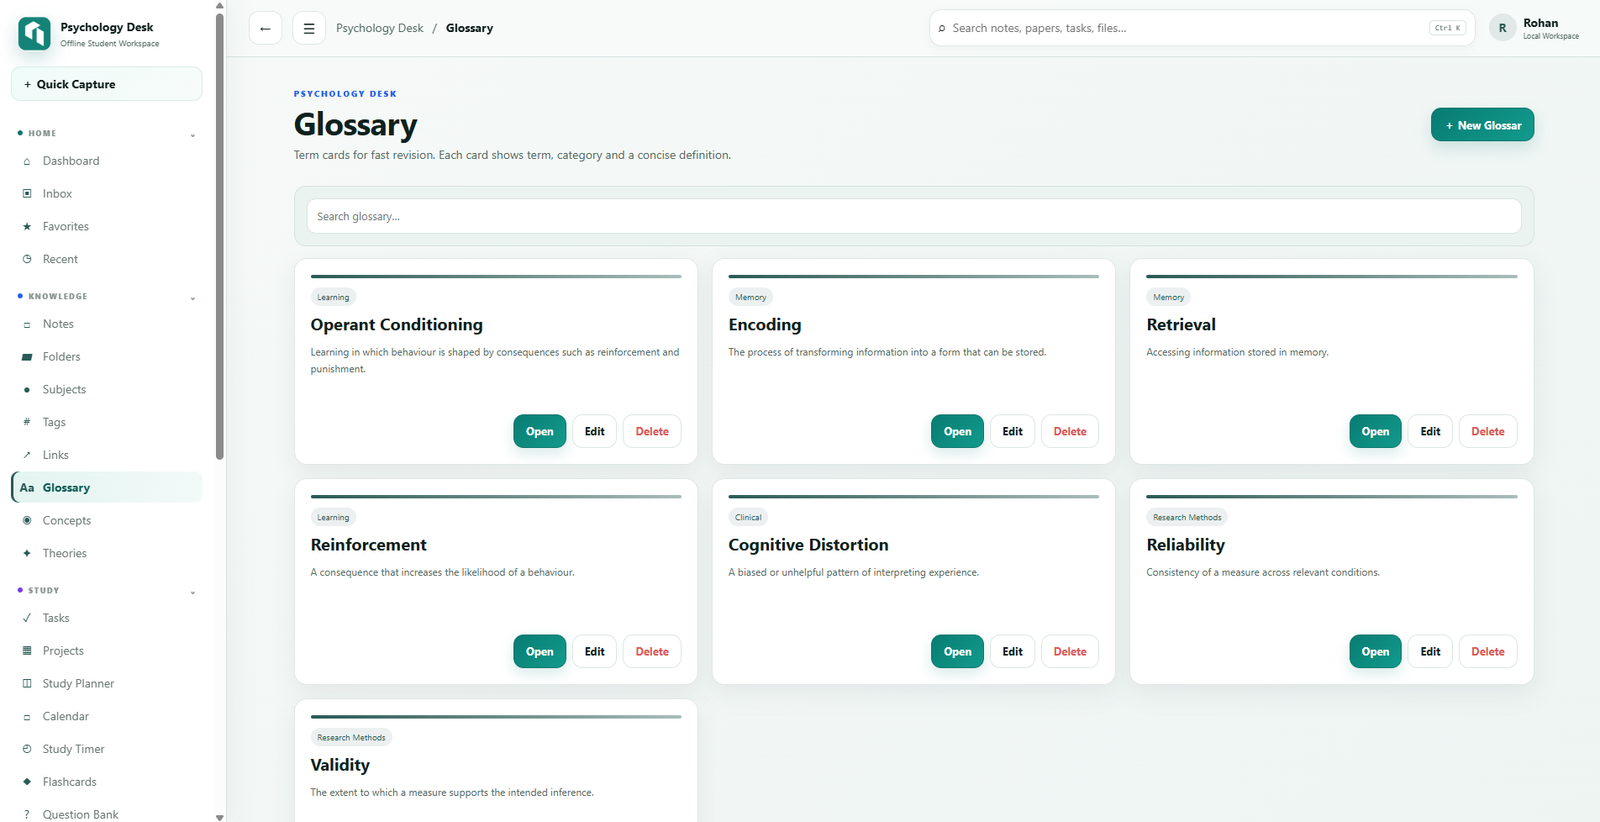Image resolution: width=1600 pixels, height=822 pixels.
Task: Delete the Encoding term
Action: click(1070, 431)
